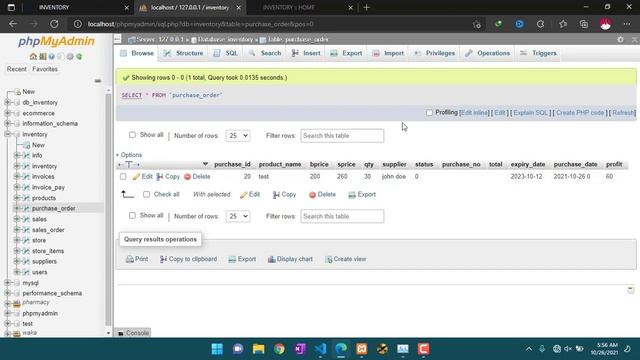Image resolution: width=640 pixels, height=360 pixels.
Task: Collapse the inventory database node
Action: click(x=7, y=134)
